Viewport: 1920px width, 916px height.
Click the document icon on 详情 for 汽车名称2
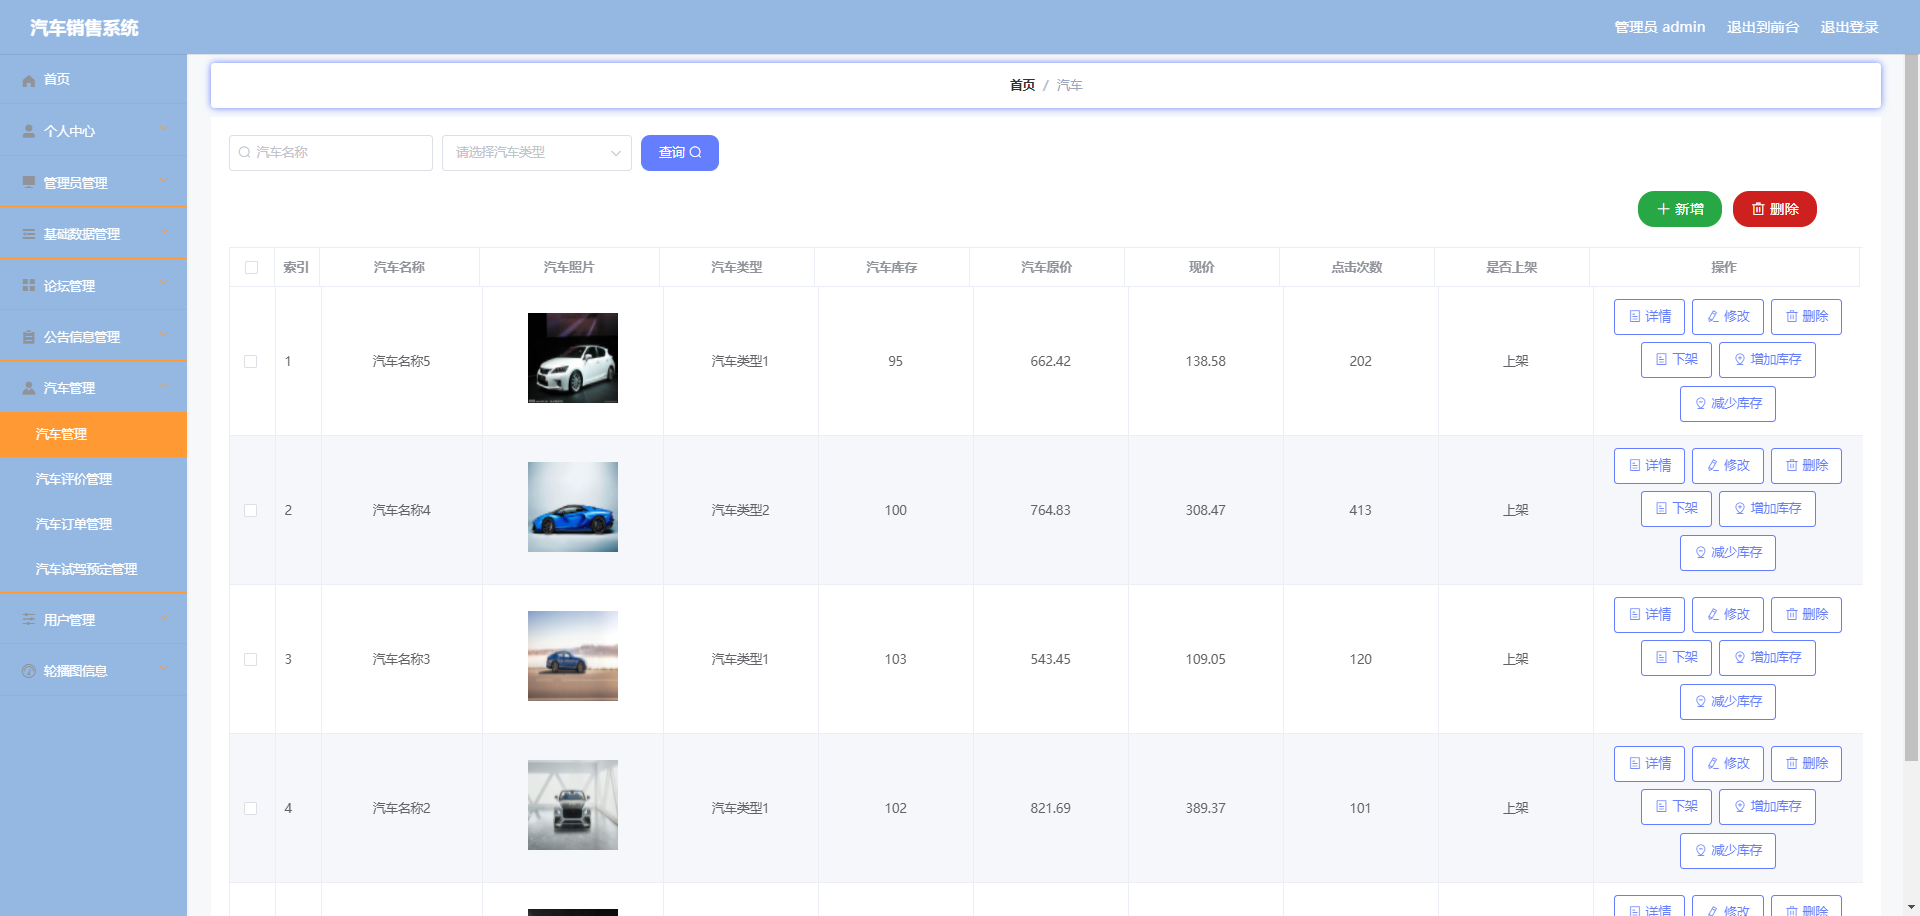coord(1635,763)
